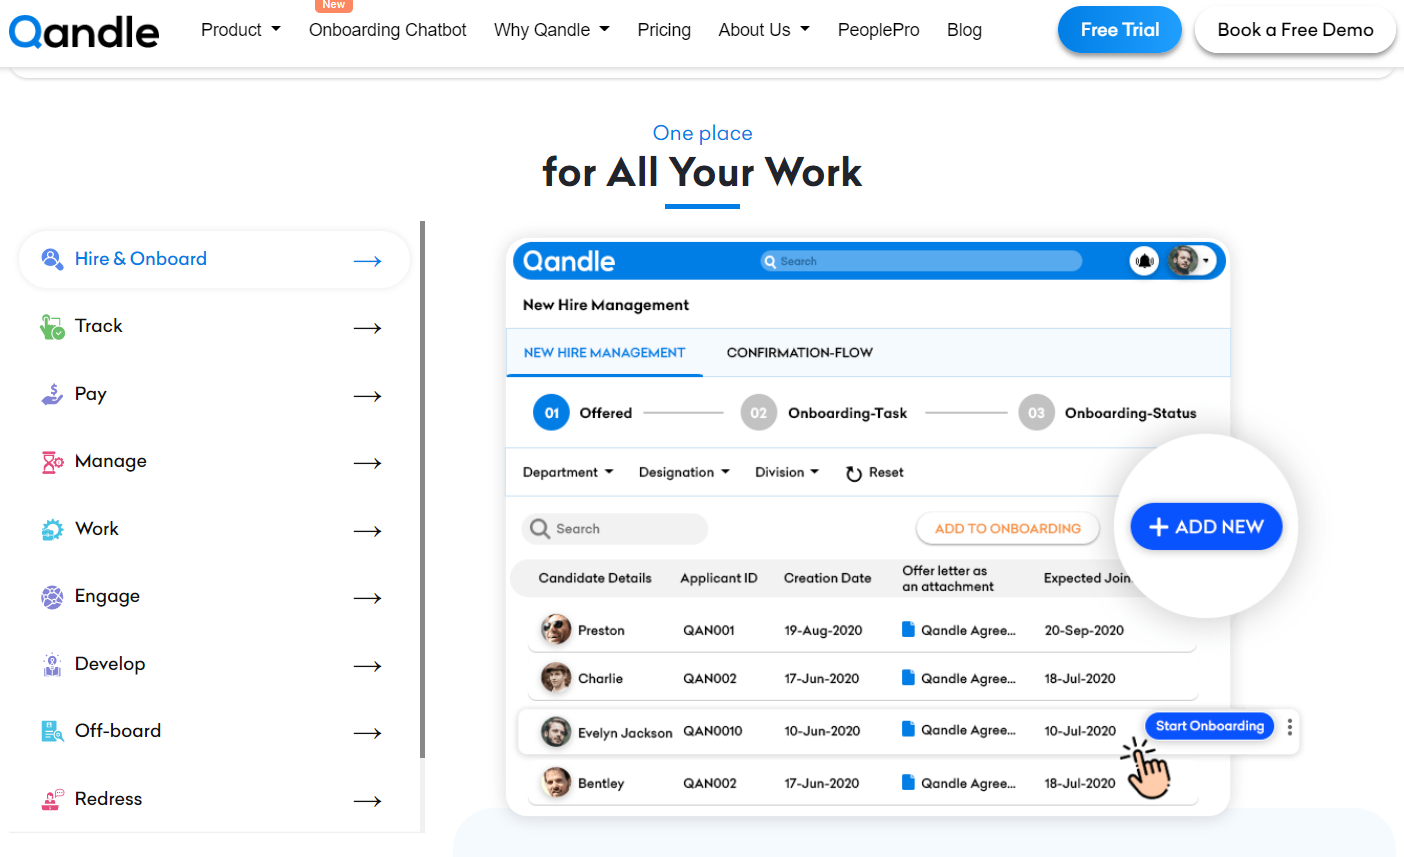Click arrow next to Engage
This screenshot has height=857, width=1404.
point(368,598)
